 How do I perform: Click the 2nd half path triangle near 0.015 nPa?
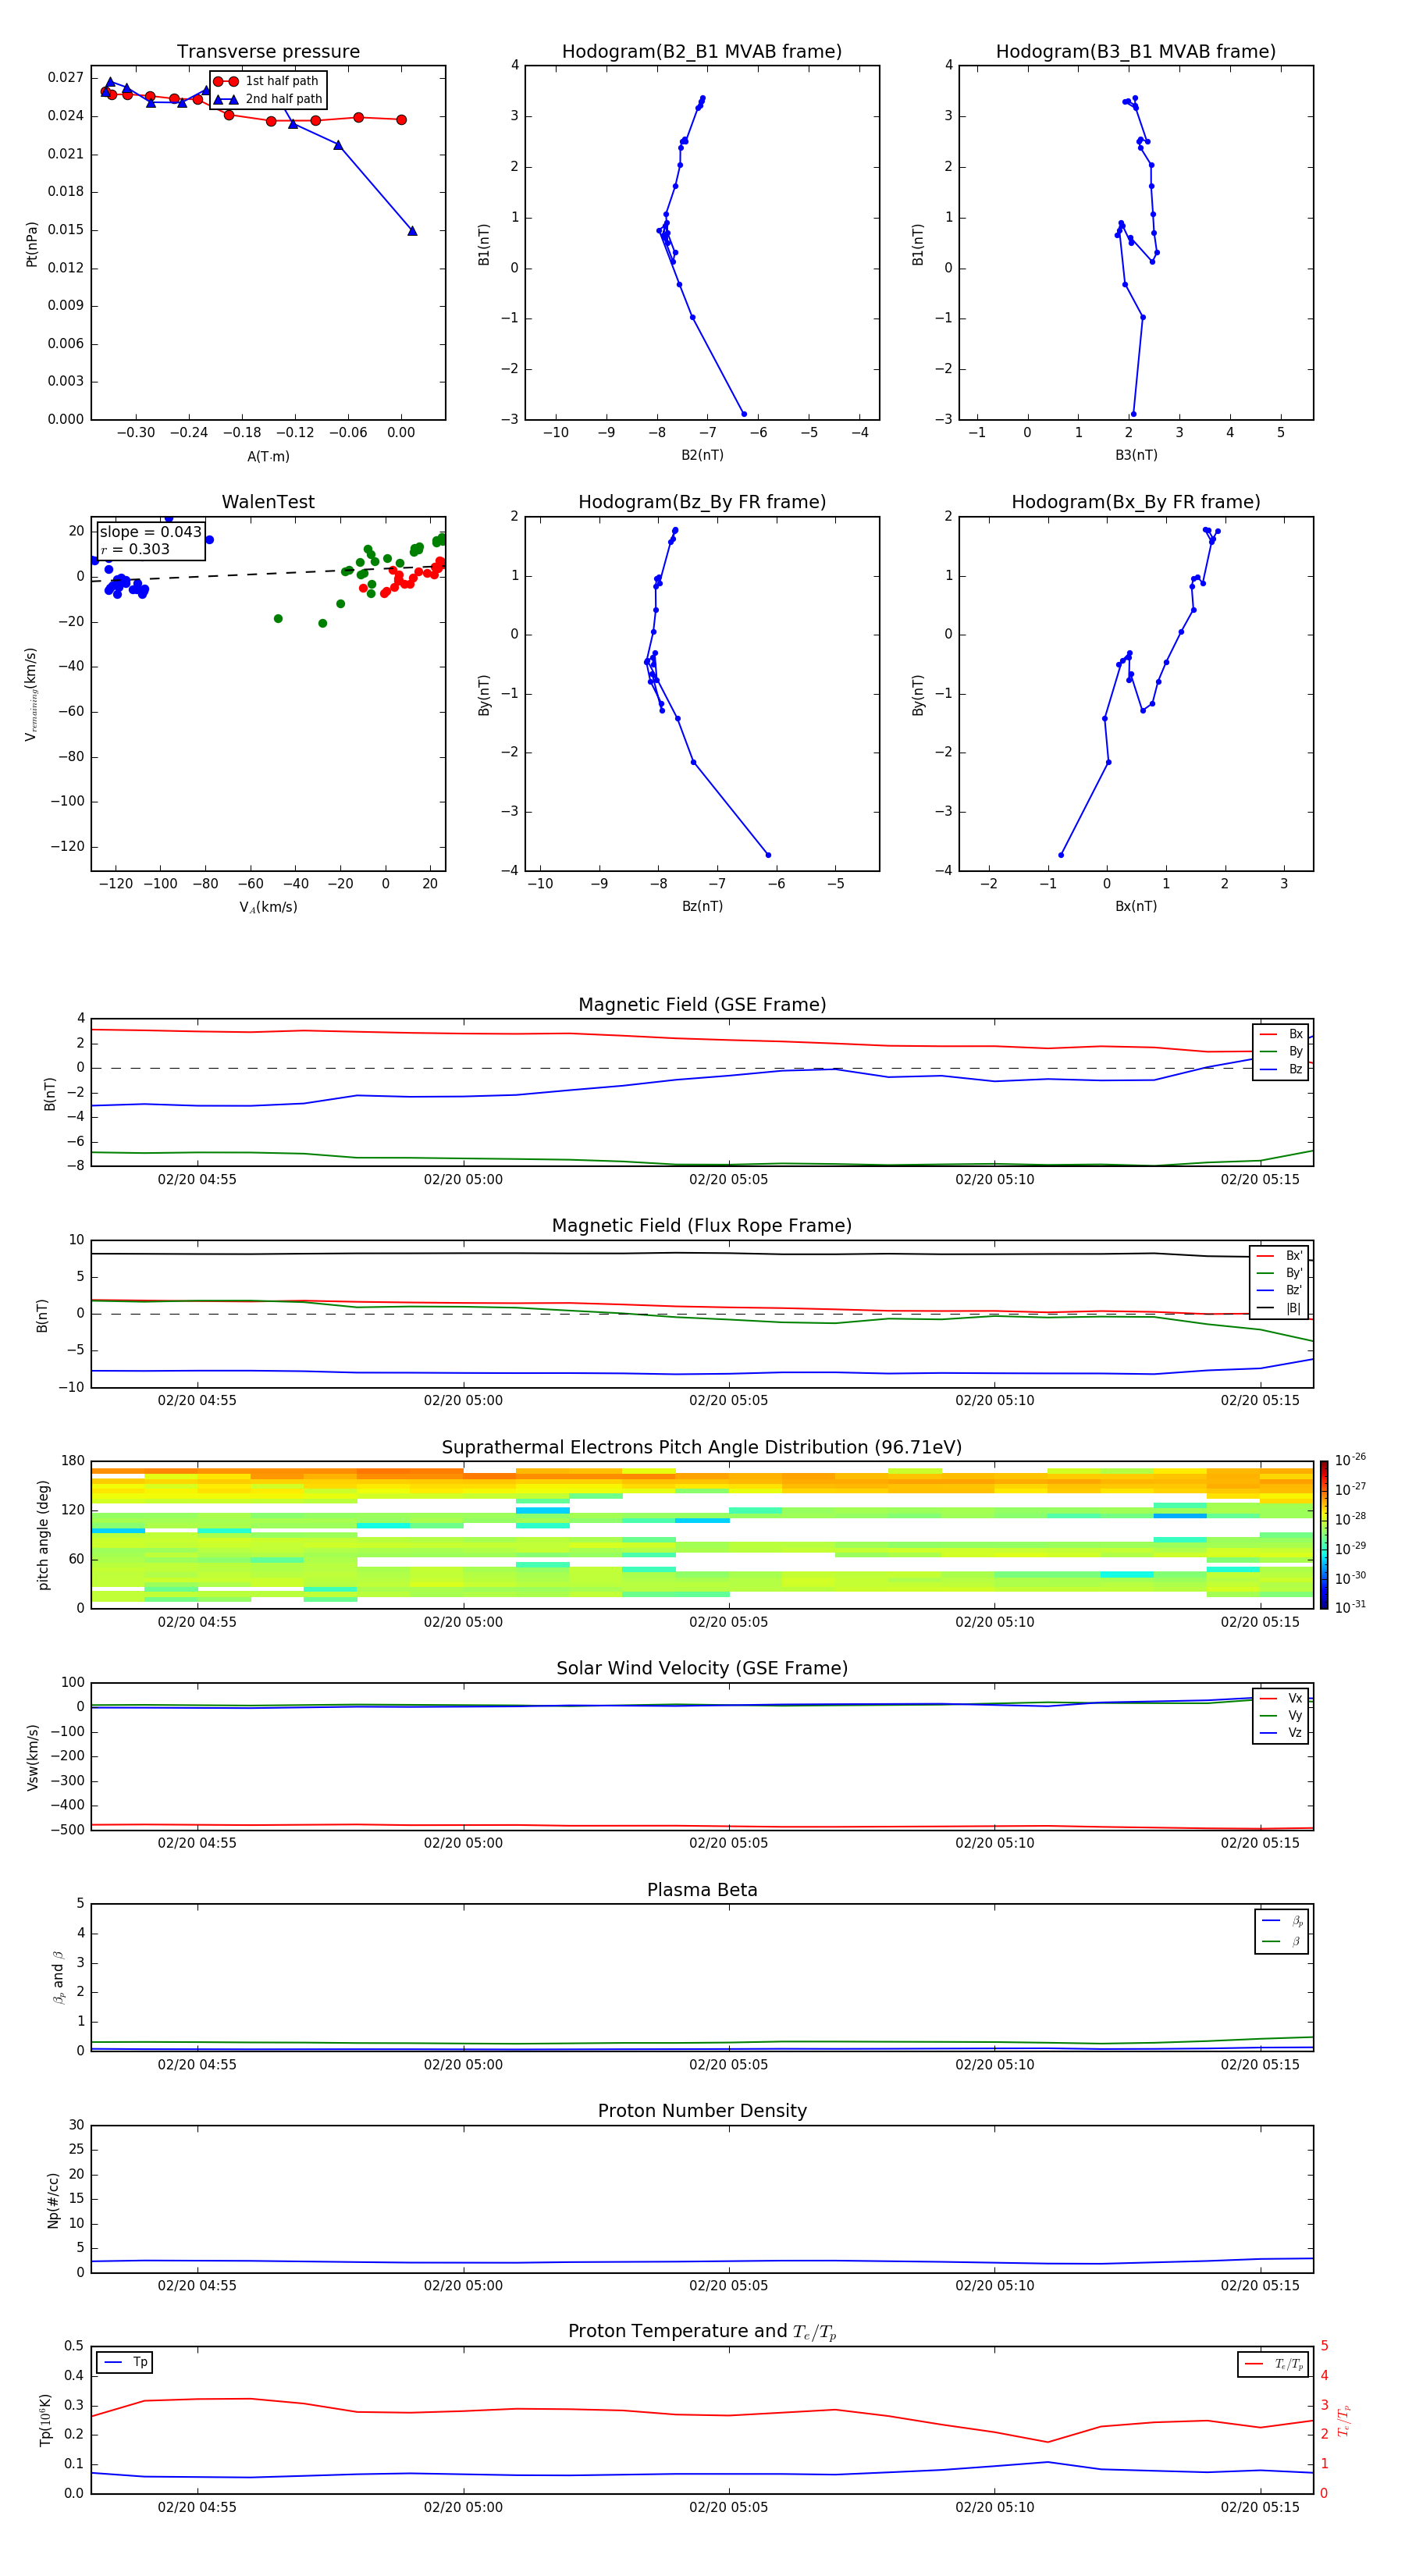point(412,231)
